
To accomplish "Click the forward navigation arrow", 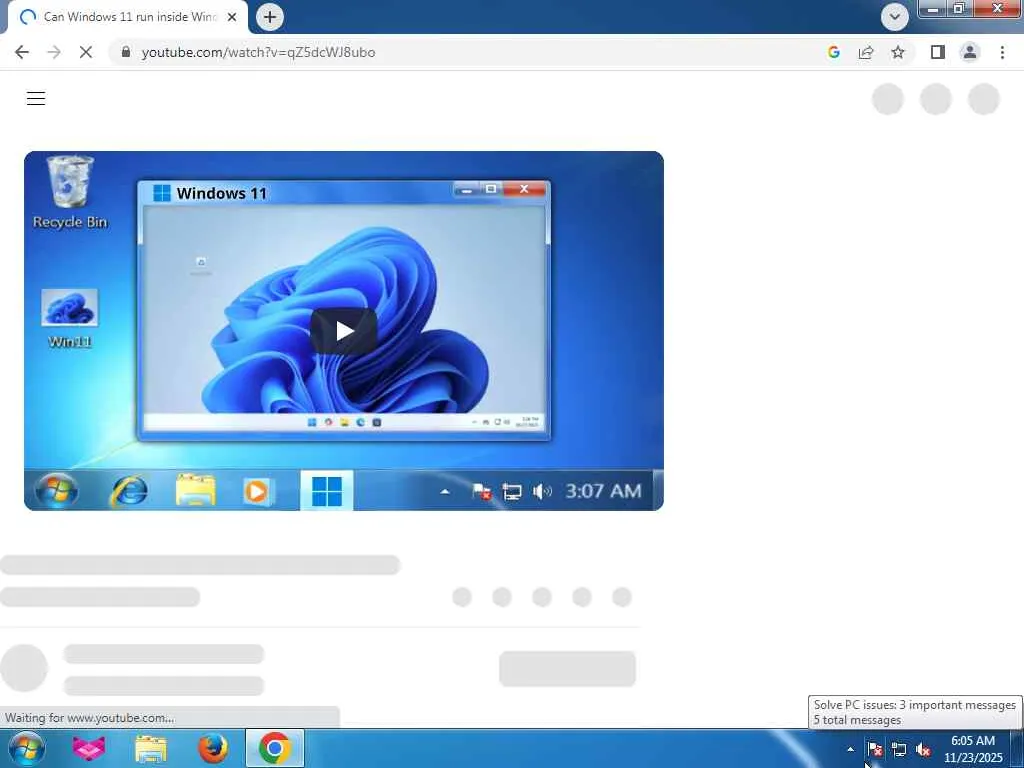I will pos(54,52).
